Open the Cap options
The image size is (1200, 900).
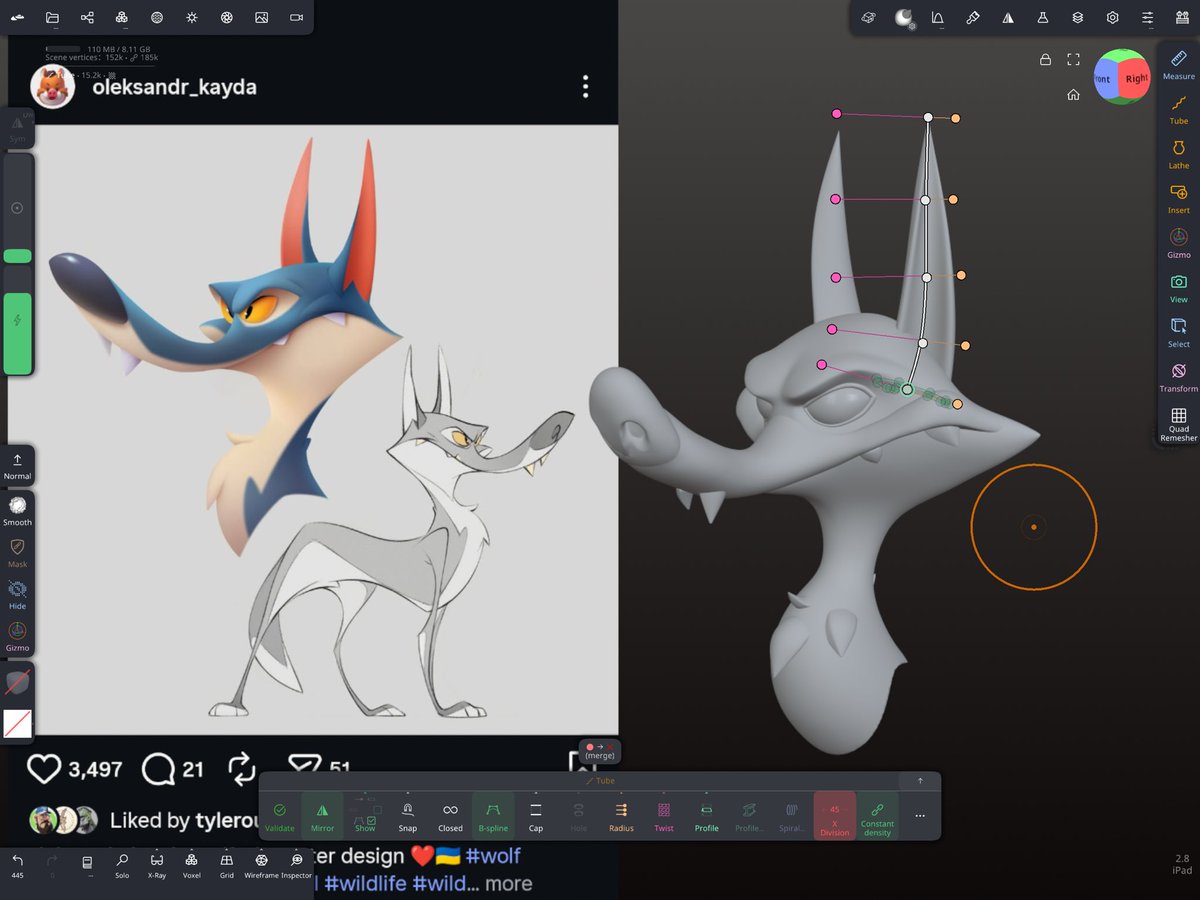pyautogui.click(x=536, y=815)
